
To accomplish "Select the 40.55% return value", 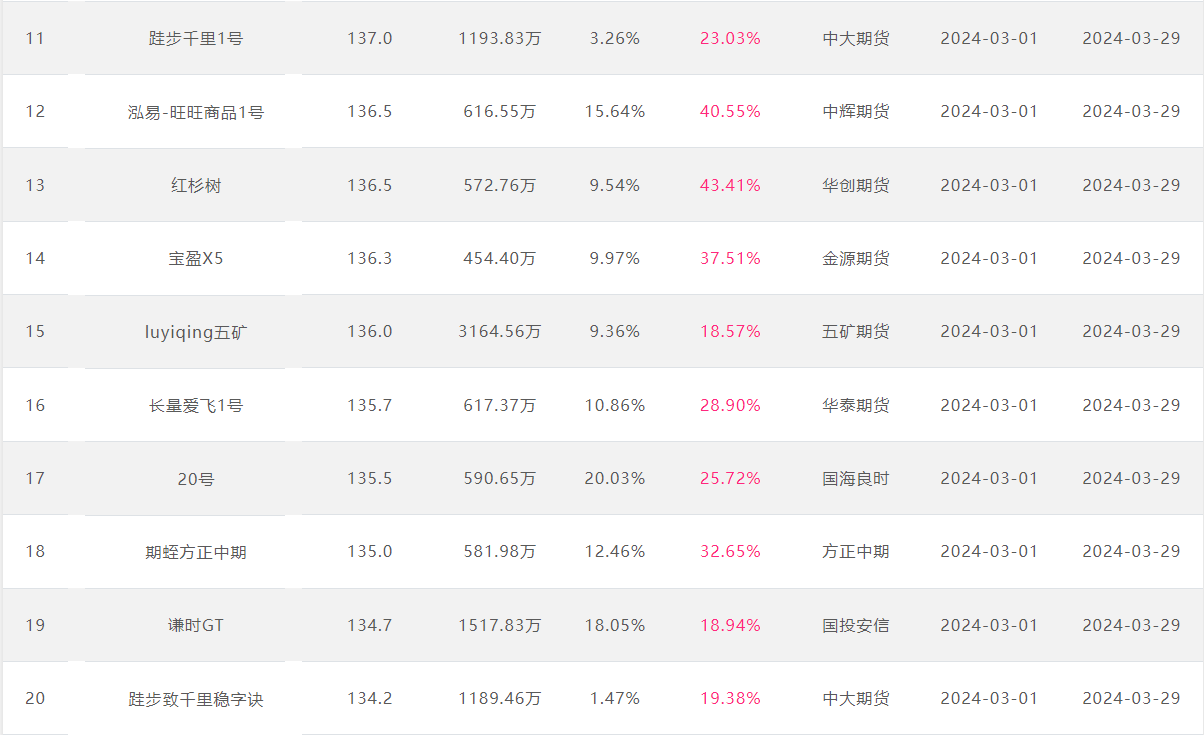I will tap(730, 112).
